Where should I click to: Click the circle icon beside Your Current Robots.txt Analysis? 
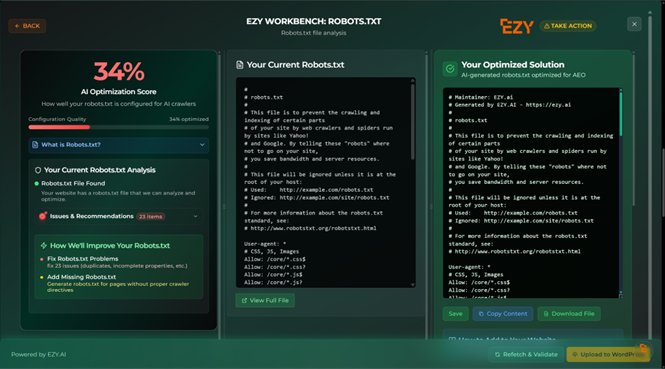pos(38,170)
